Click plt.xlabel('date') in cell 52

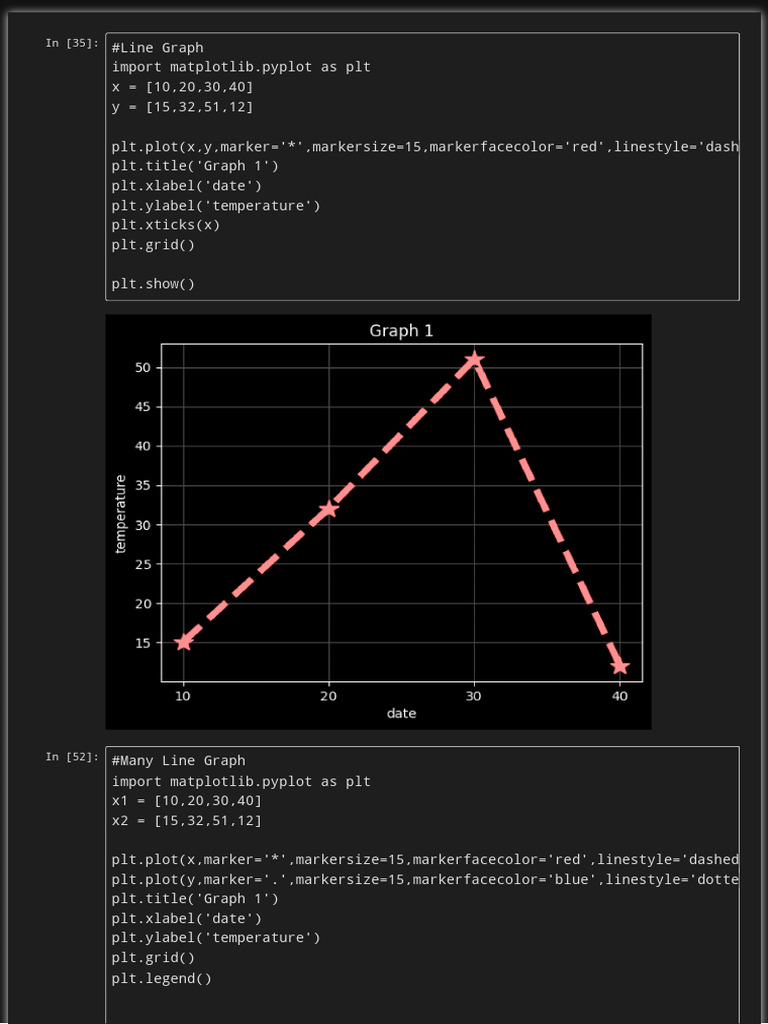187,919
